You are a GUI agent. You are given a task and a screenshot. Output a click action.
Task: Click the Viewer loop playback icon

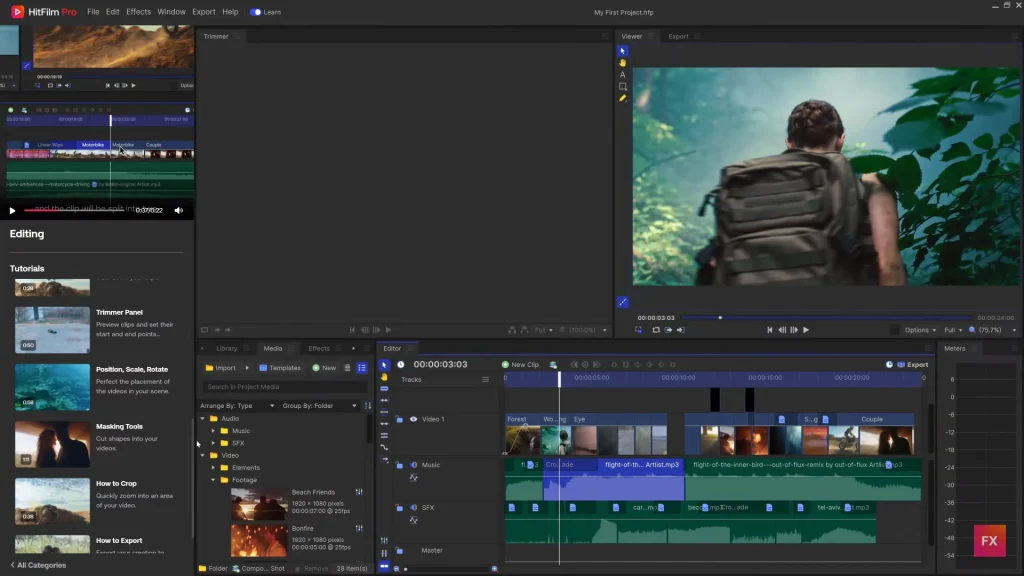(x=656, y=330)
